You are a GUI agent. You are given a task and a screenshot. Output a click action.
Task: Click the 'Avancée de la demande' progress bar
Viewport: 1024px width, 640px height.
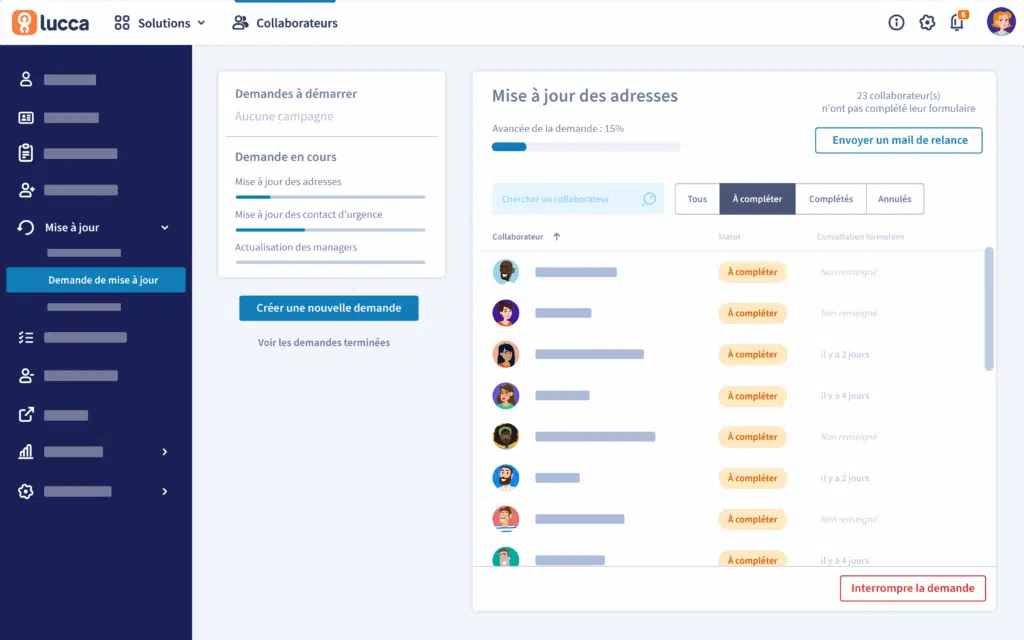click(586, 147)
